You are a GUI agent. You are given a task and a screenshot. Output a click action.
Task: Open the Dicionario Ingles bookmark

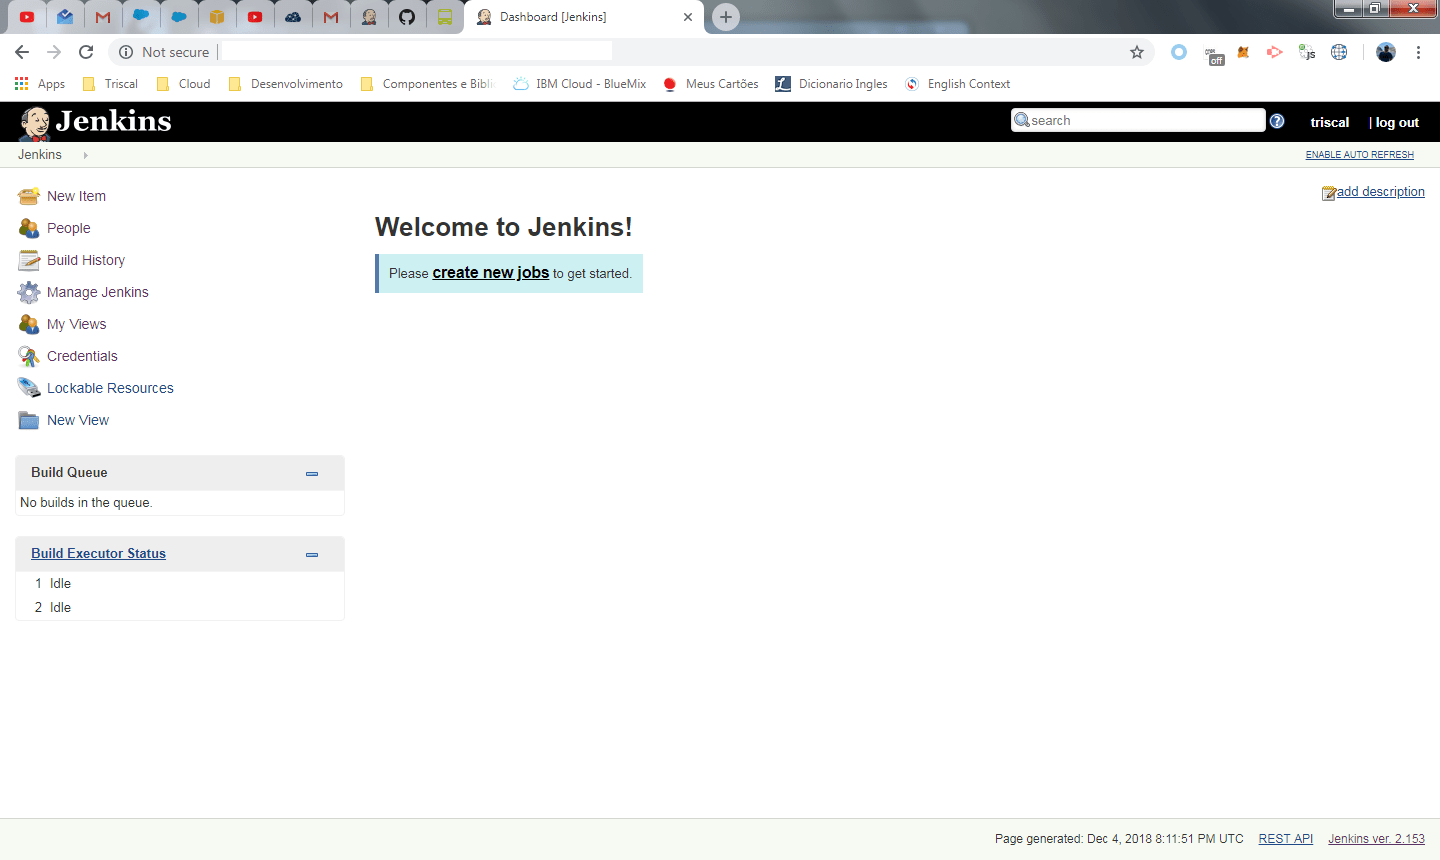pyautogui.click(x=832, y=84)
